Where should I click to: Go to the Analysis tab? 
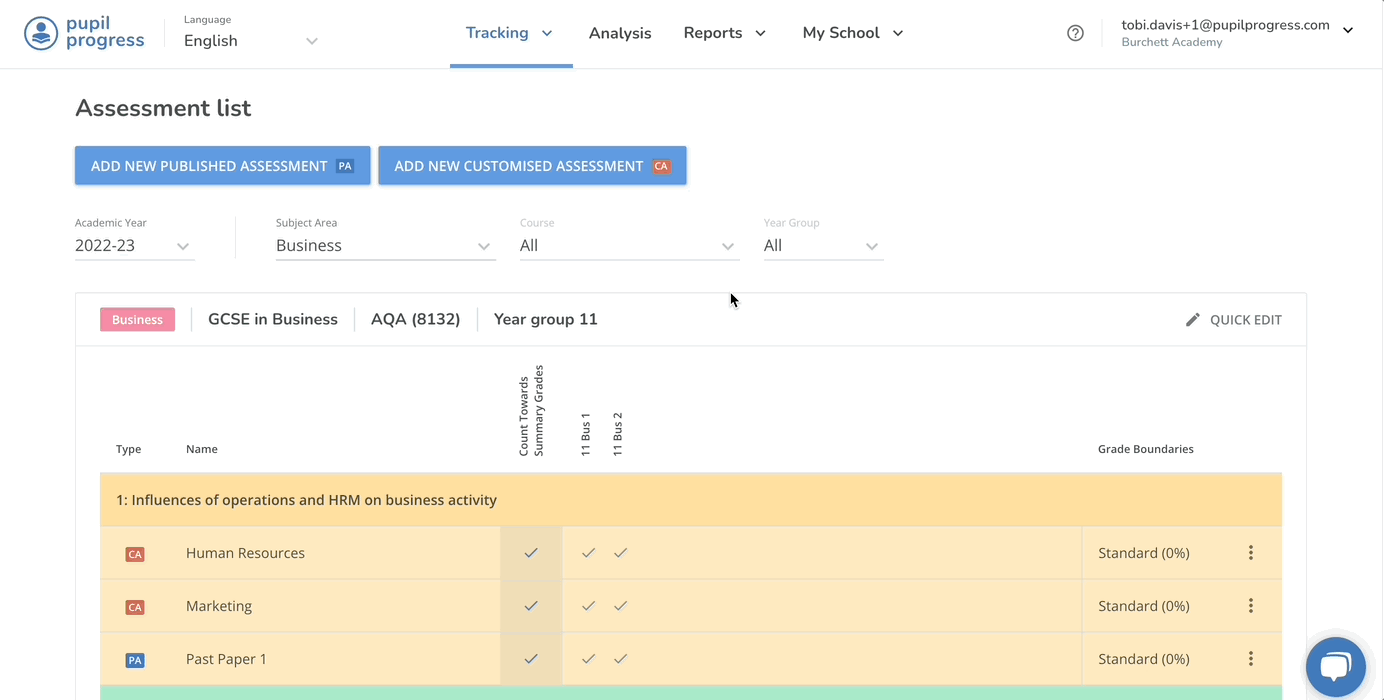coord(620,33)
